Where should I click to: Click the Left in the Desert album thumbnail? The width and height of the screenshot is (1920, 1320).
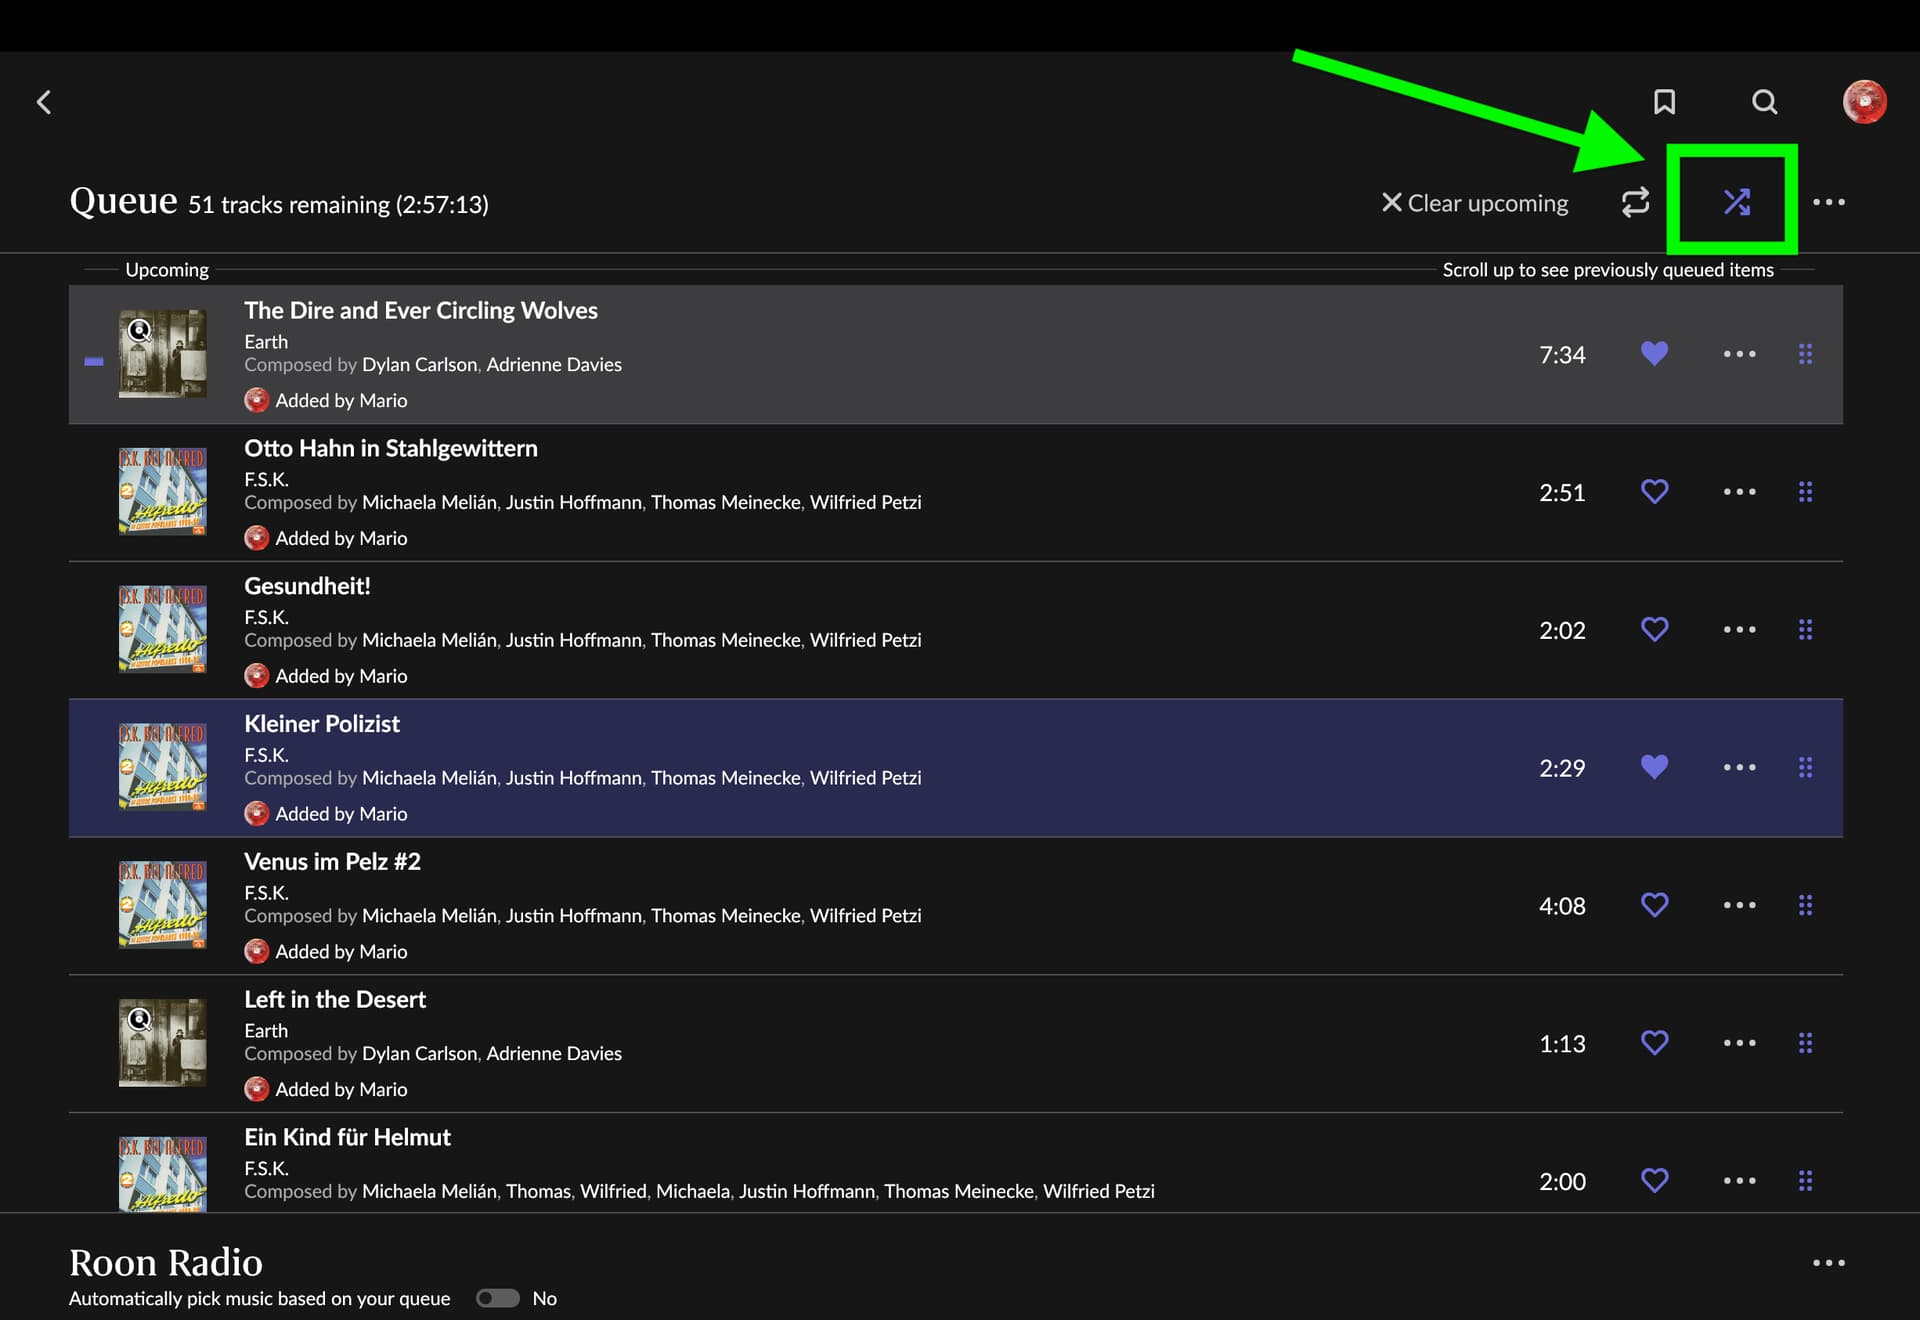162,1042
